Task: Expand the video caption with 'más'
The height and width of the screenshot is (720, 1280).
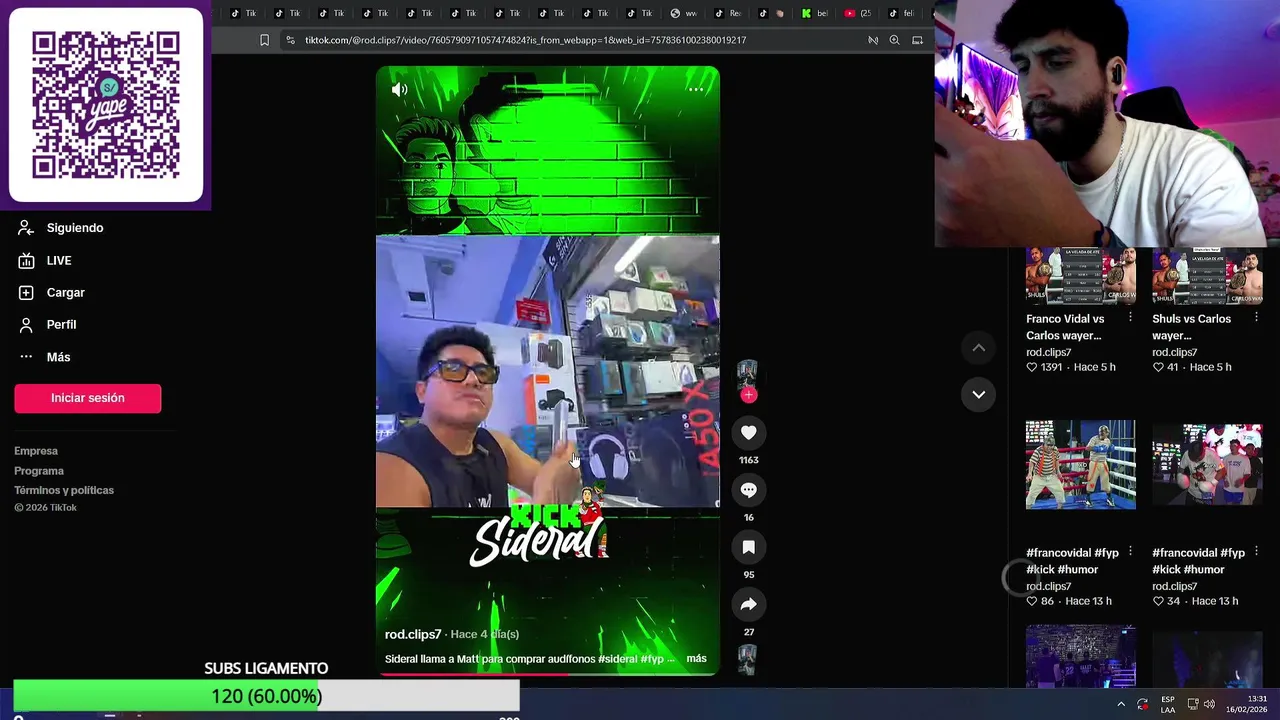Action: [x=696, y=659]
